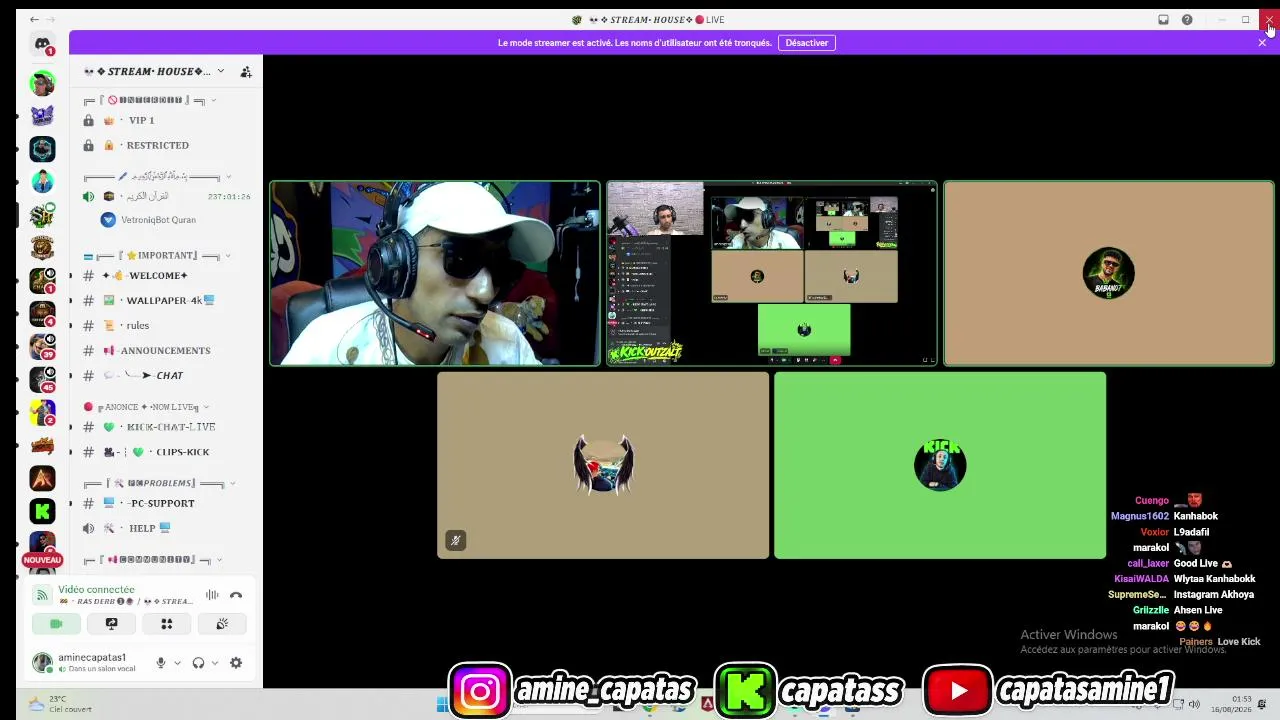Collapse the Arabic-titled category above the Quran channel
The width and height of the screenshot is (1280, 720).
[158, 177]
